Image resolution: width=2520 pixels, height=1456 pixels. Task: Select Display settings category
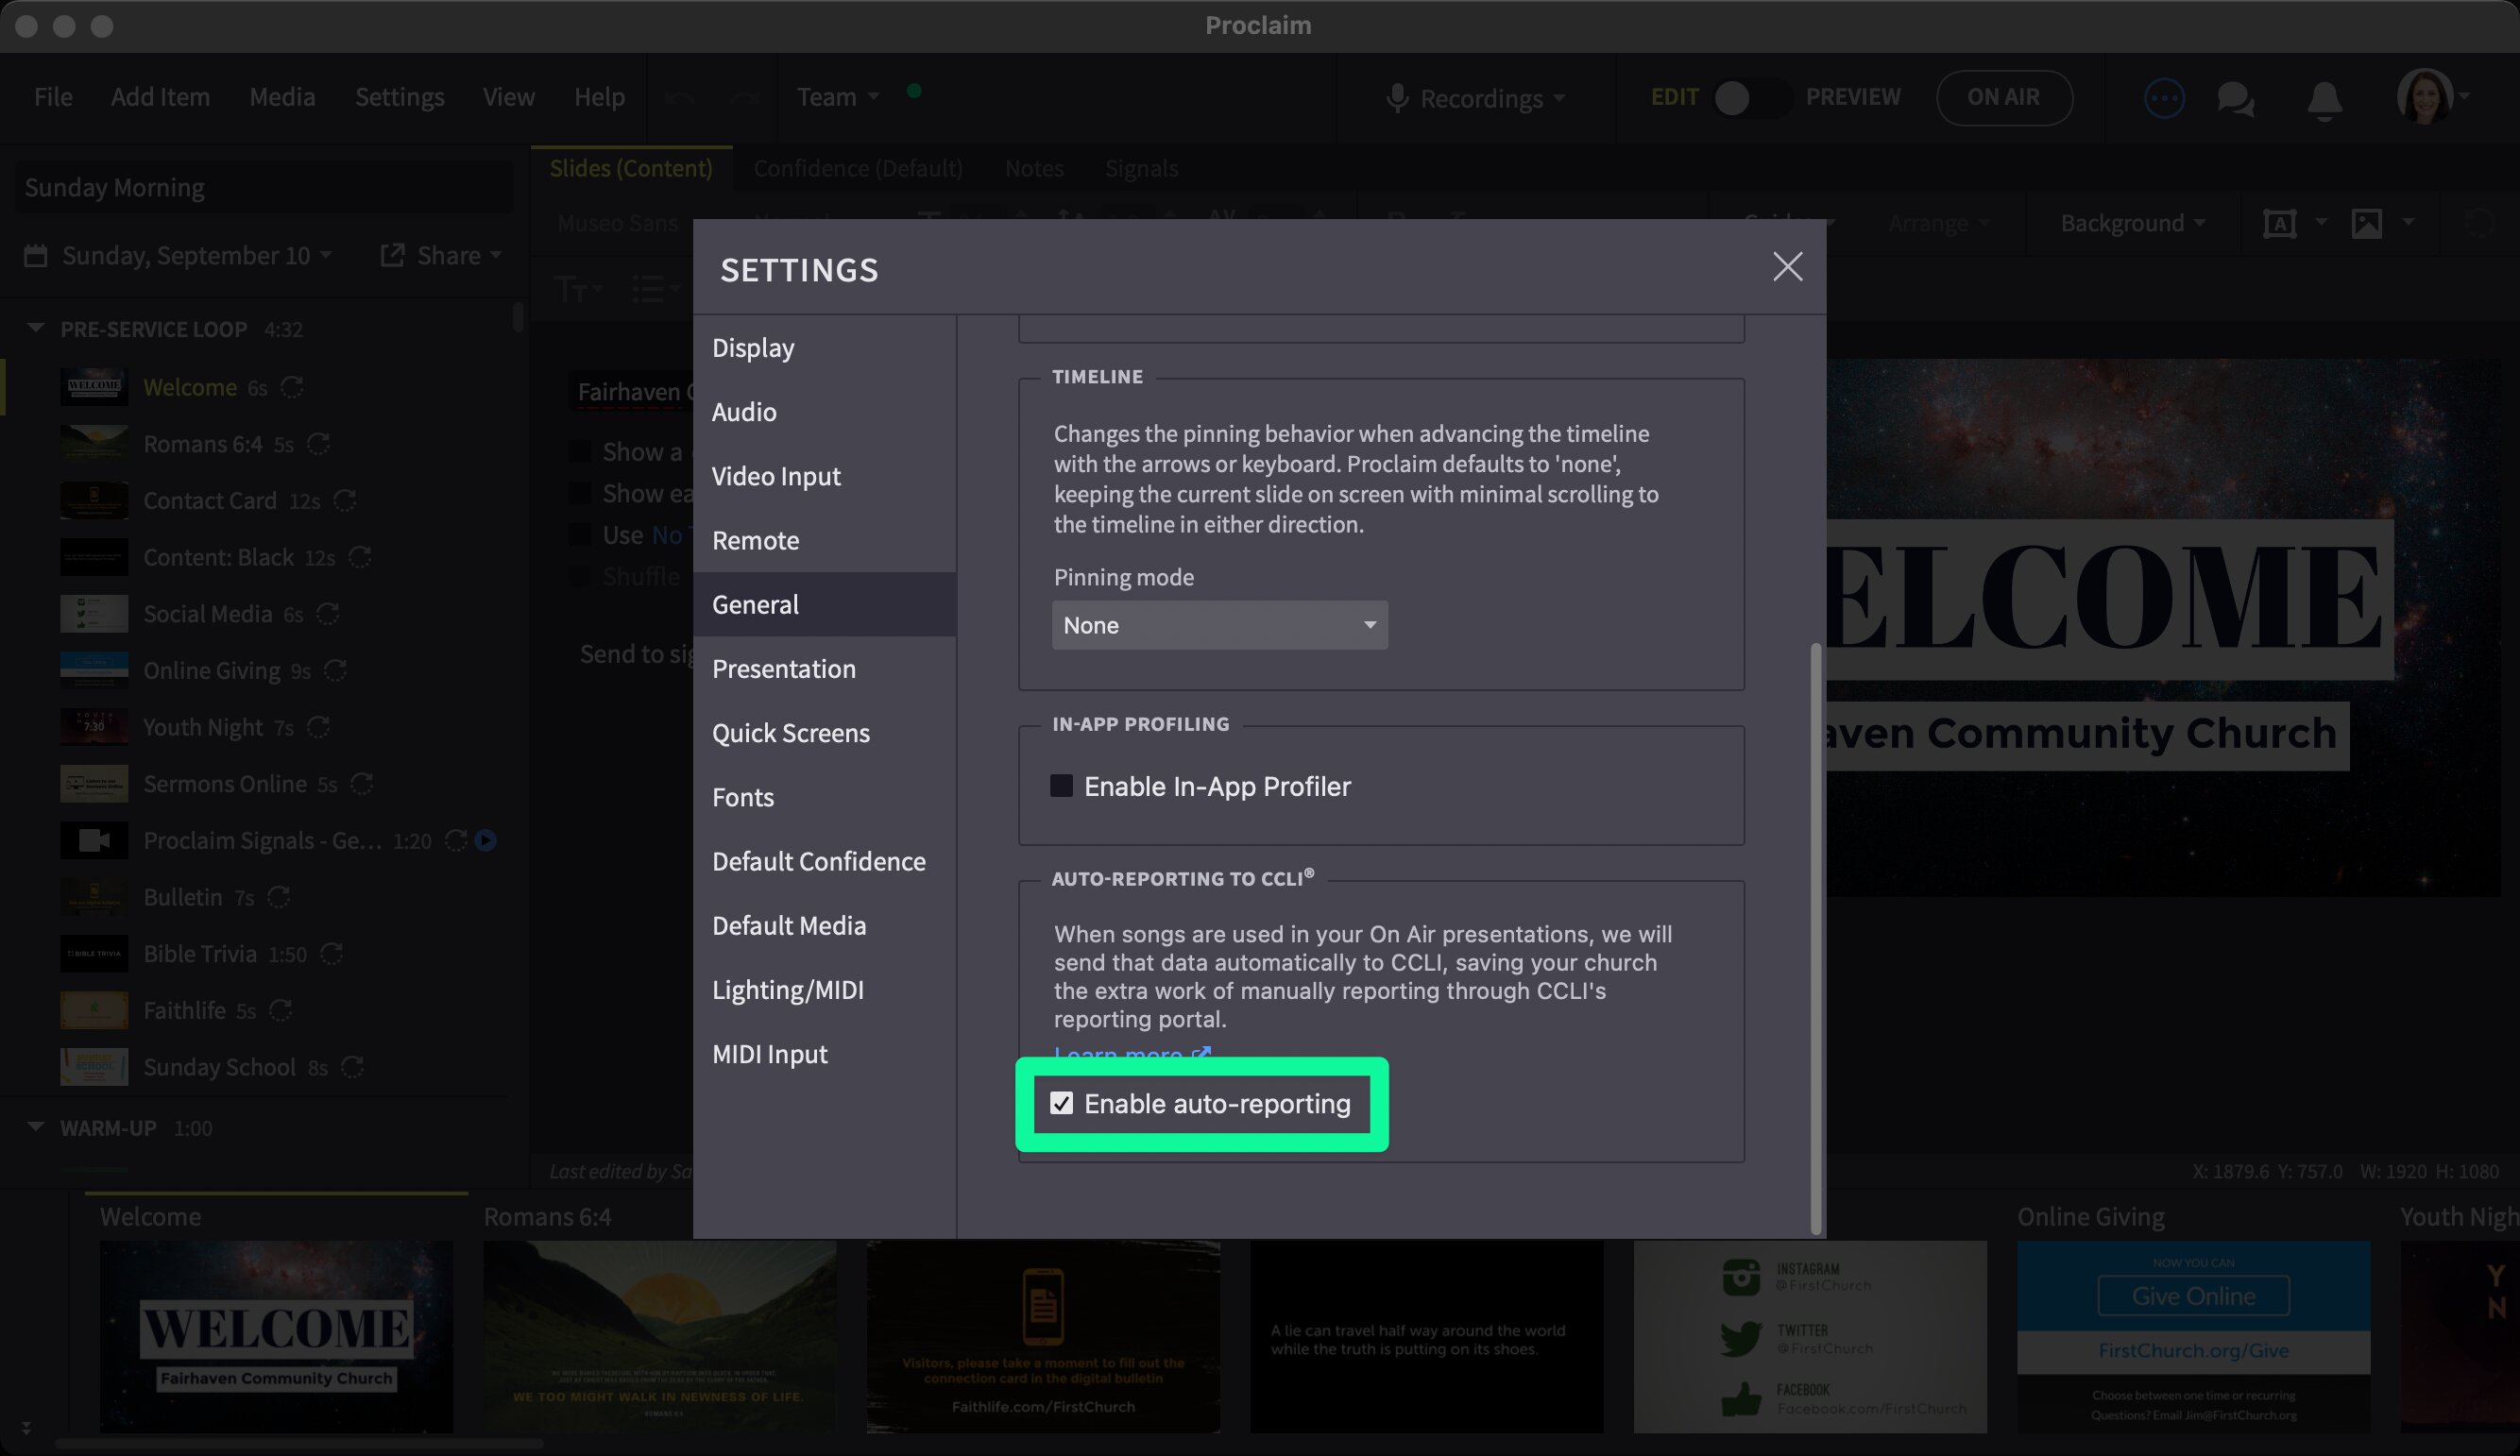(x=825, y=348)
